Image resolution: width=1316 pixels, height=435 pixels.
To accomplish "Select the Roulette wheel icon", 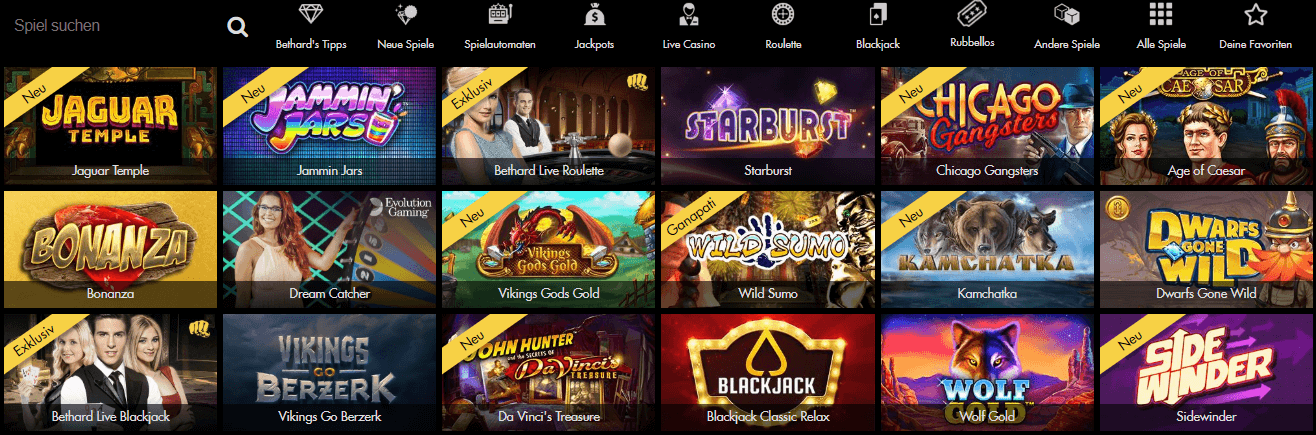I will [x=783, y=15].
